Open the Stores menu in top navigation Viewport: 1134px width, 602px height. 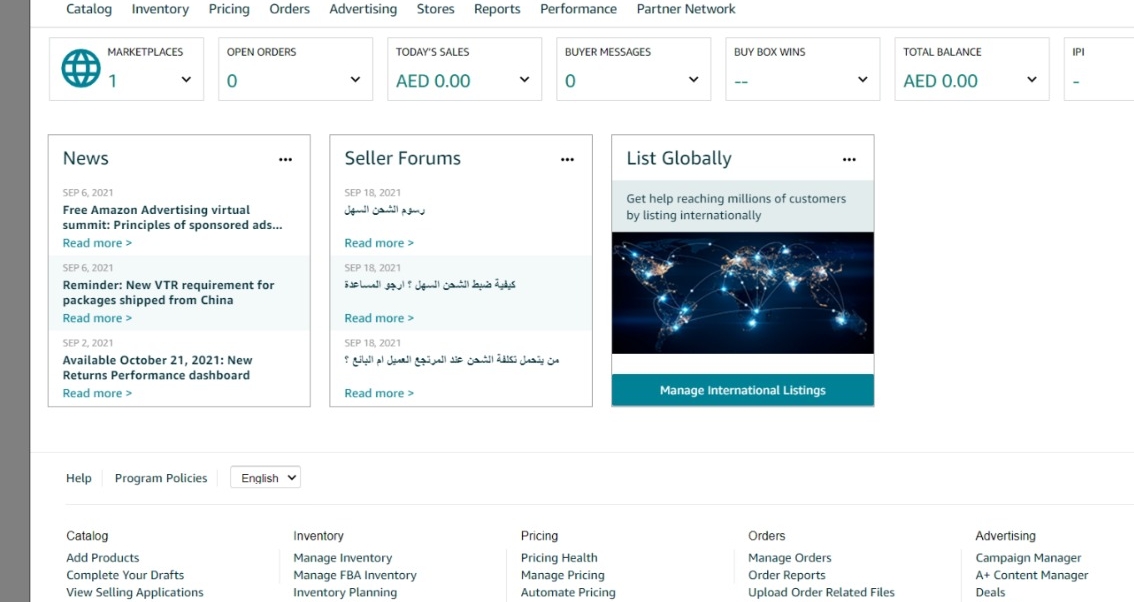tap(435, 9)
